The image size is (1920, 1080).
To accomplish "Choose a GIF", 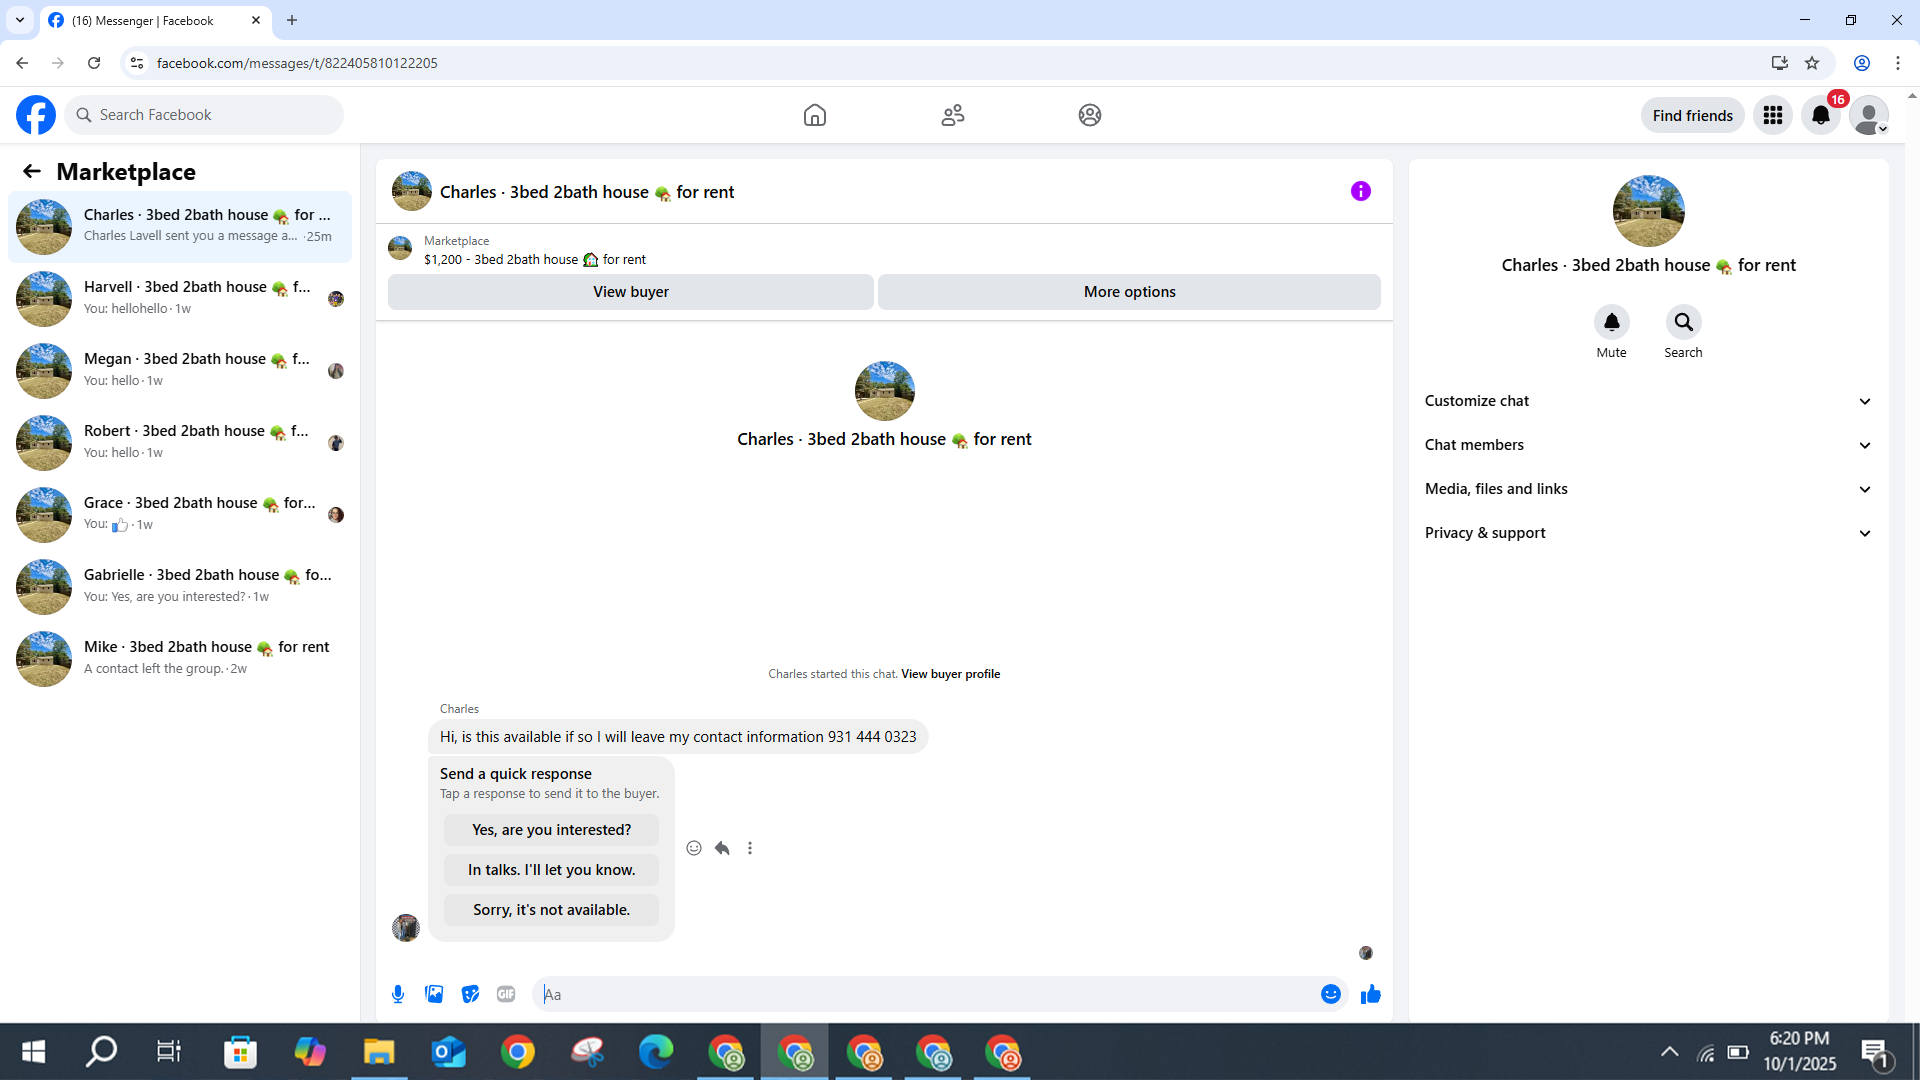I will pyautogui.click(x=506, y=994).
